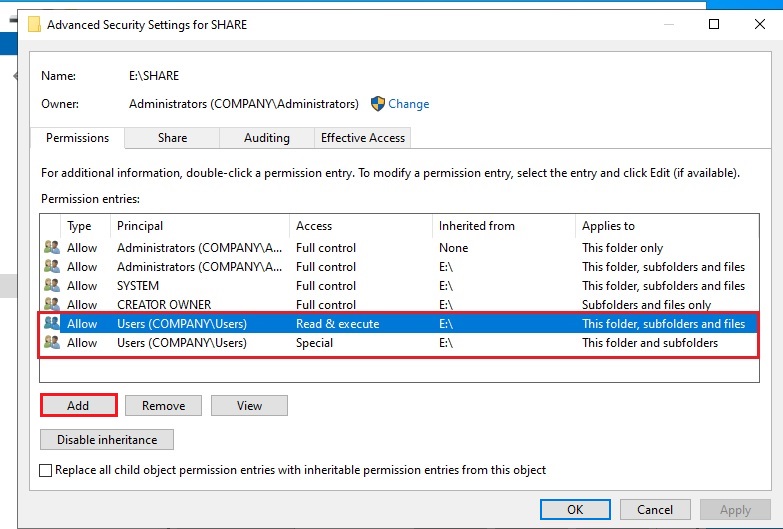Click the Change owner link
This screenshot has width=783, height=529.
point(408,104)
